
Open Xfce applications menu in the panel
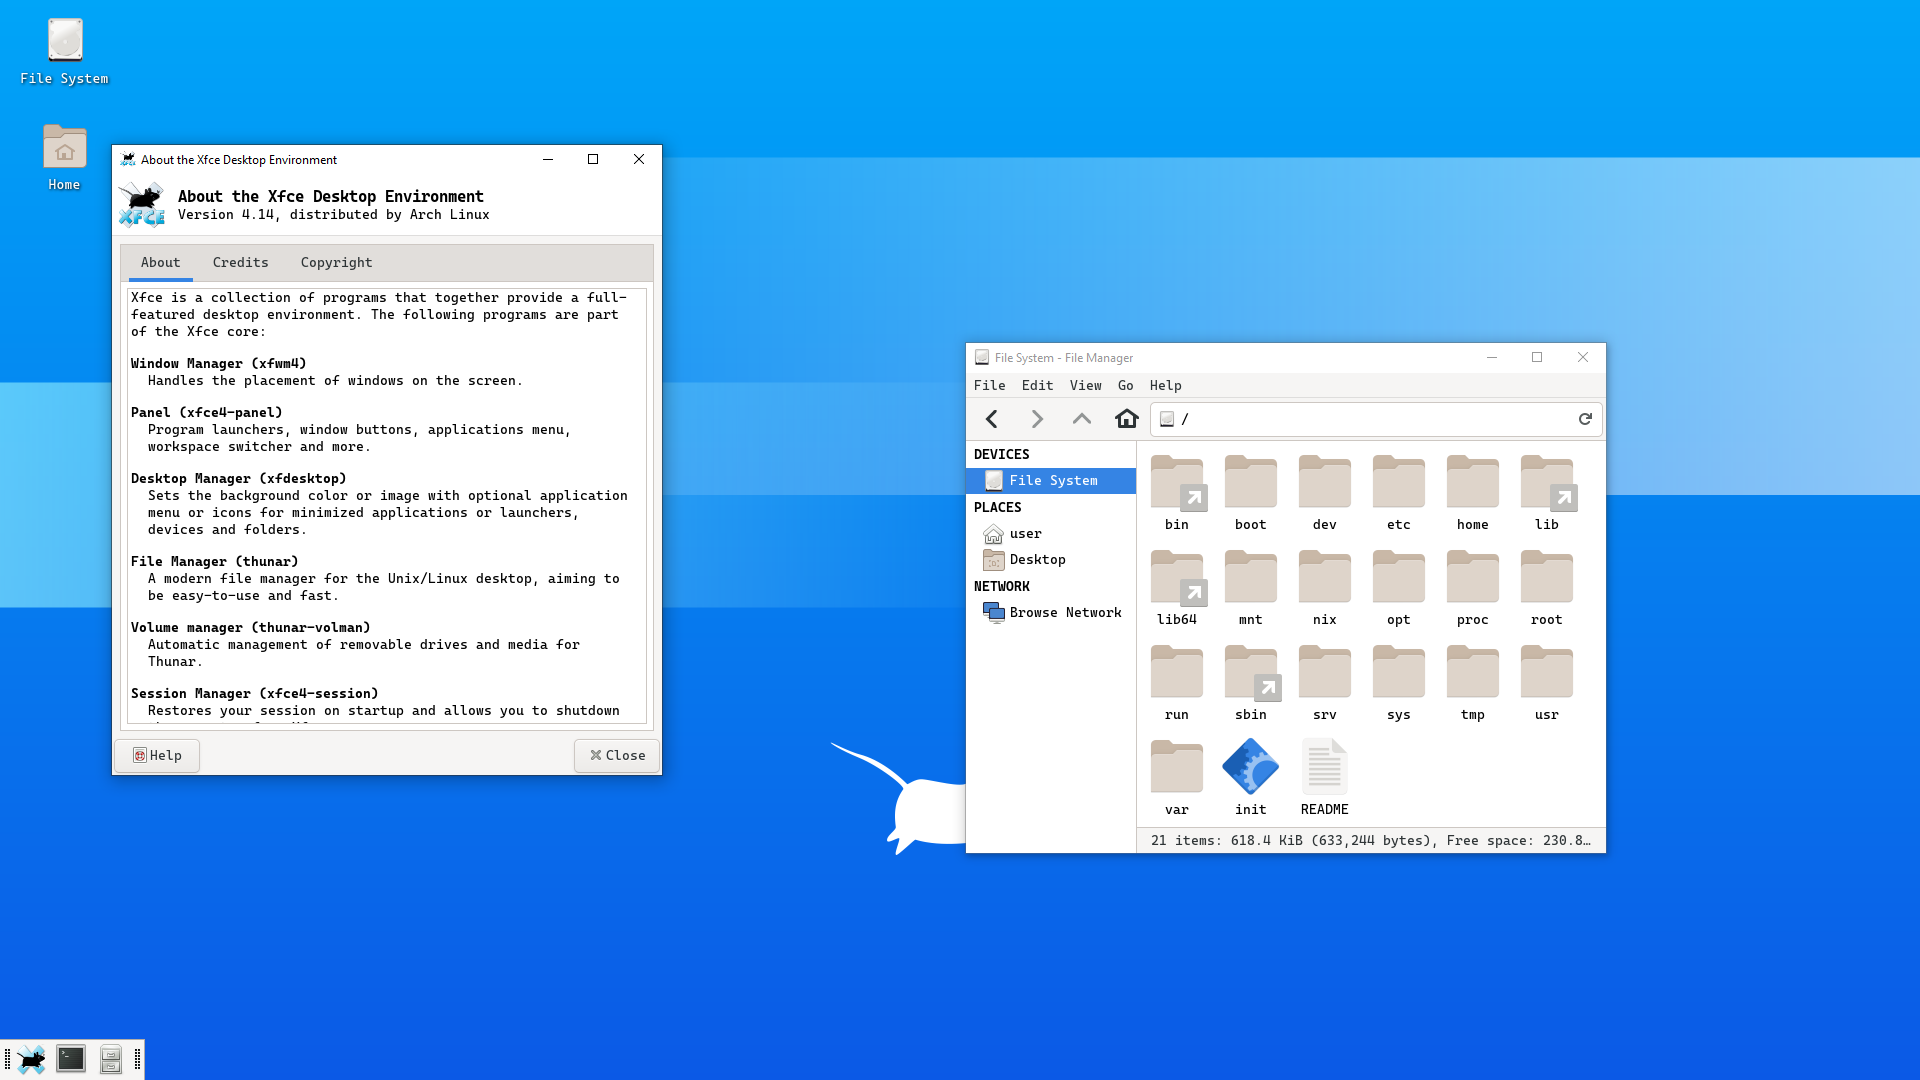point(31,1059)
